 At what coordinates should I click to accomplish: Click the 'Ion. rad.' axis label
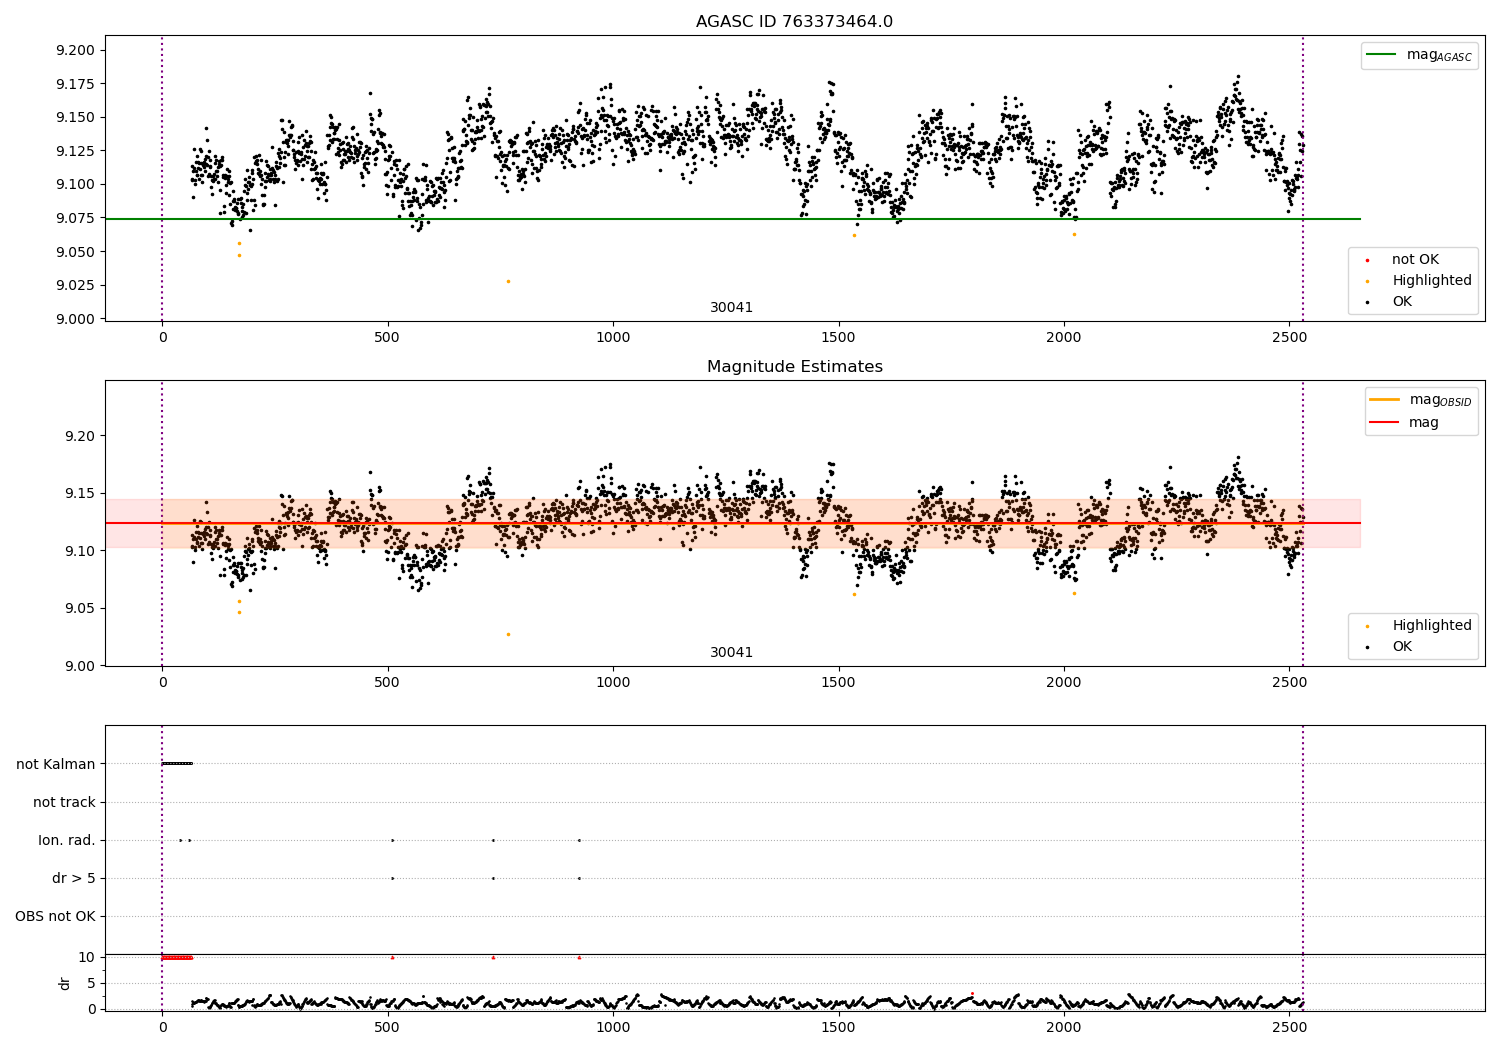click(x=67, y=840)
